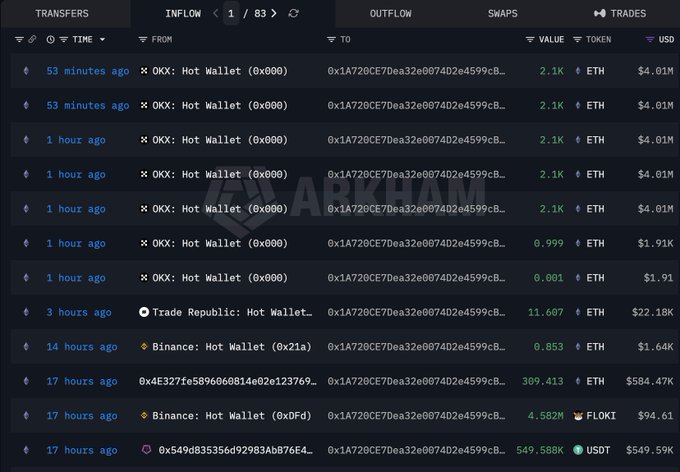680x472 pixels.
Task: Click the link icon in table header
Action: 32,39
